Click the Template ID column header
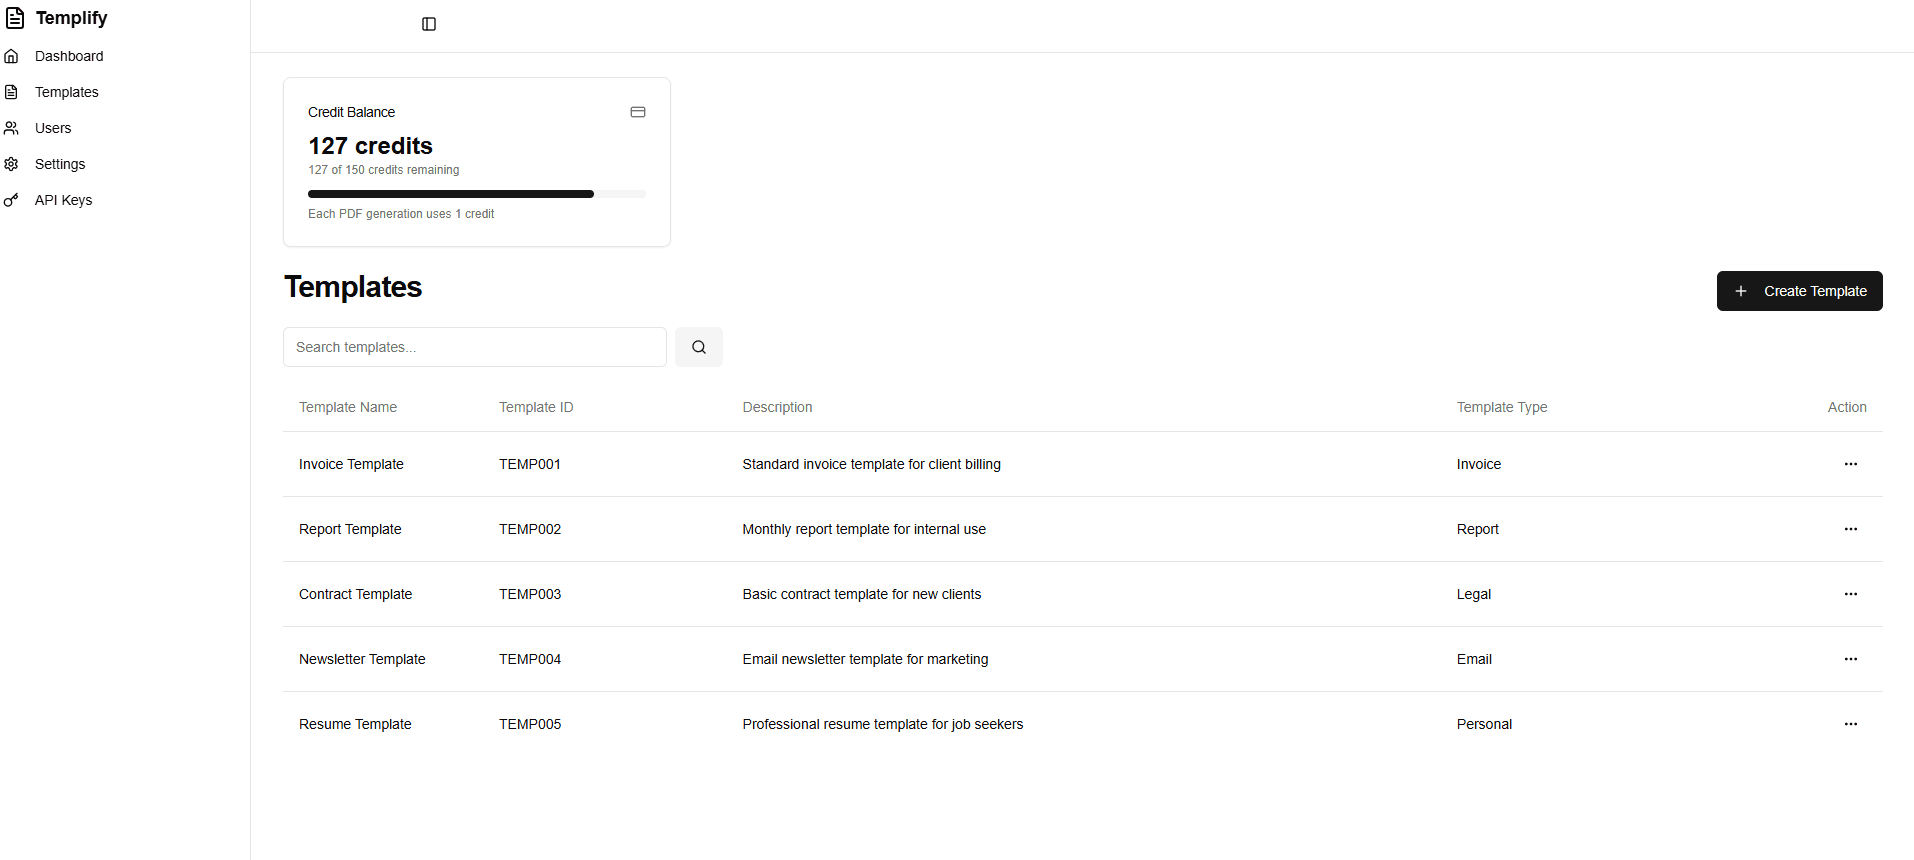The width and height of the screenshot is (1914, 860). click(x=536, y=407)
